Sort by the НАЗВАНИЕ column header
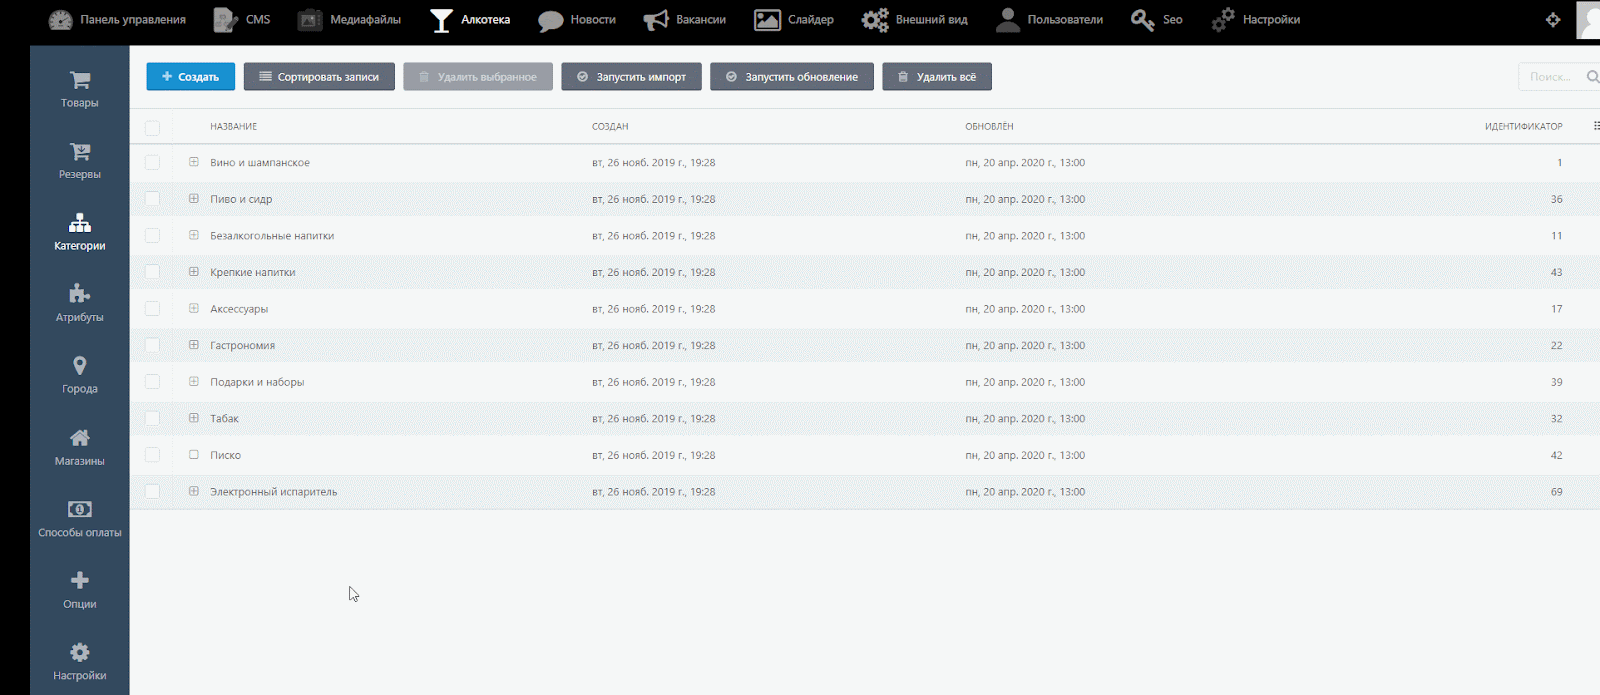The width and height of the screenshot is (1600, 695). pyautogui.click(x=234, y=127)
